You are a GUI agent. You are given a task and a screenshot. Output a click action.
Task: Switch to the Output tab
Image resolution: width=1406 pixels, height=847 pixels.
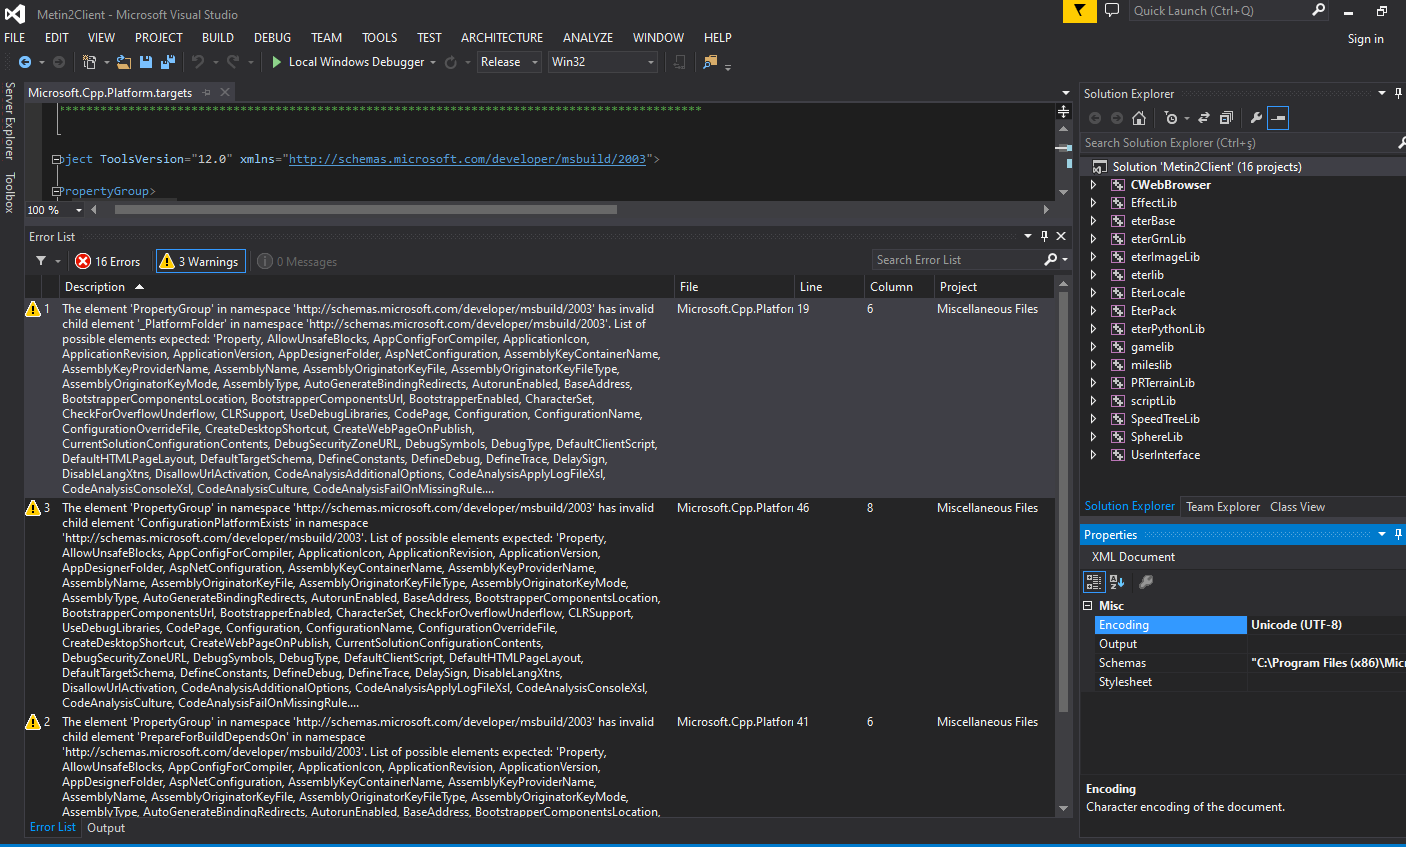(x=106, y=828)
